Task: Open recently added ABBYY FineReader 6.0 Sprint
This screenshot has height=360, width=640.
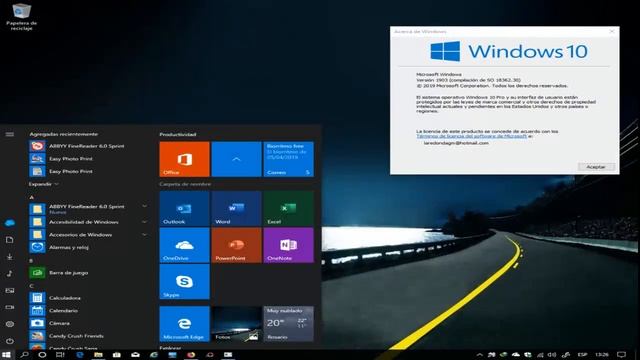Action: pyautogui.click(x=88, y=146)
